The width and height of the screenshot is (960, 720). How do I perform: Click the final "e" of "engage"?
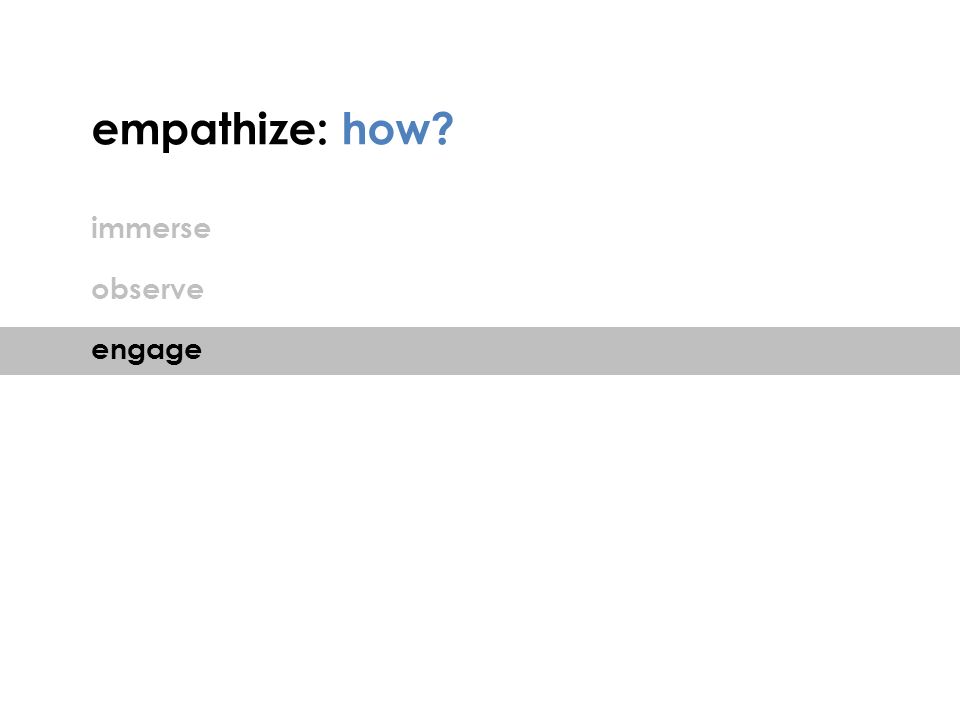click(192, 350)
